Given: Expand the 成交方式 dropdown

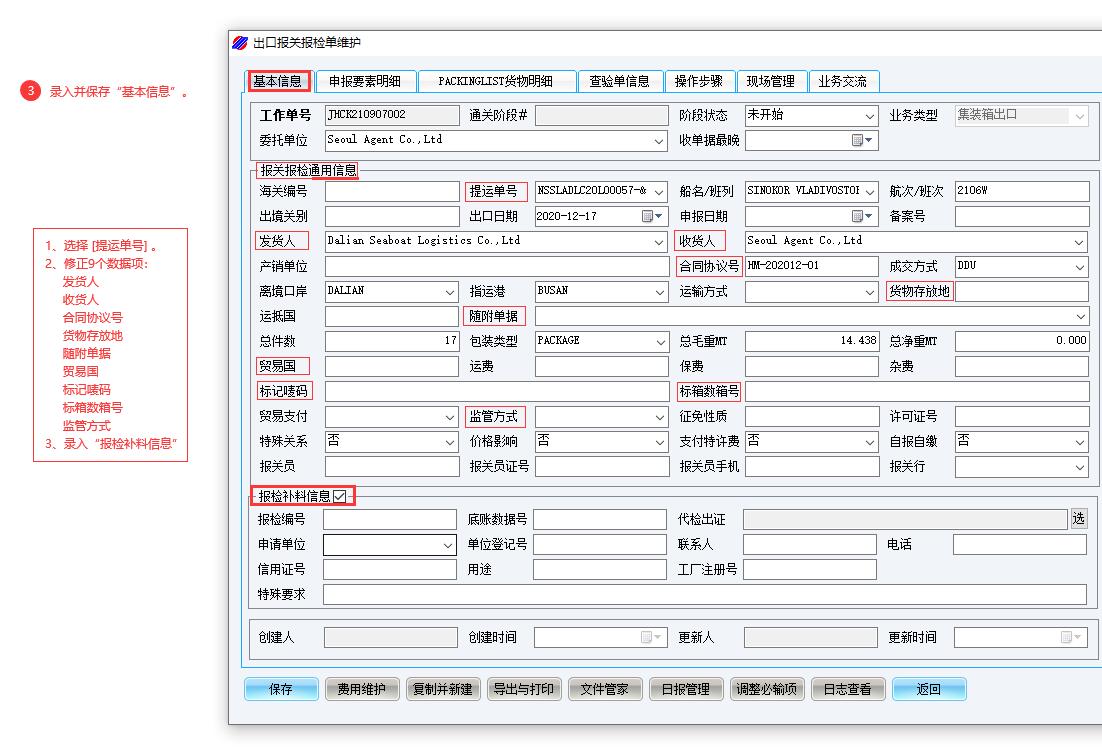Looking at the screenshot, I should [1079, 267].
